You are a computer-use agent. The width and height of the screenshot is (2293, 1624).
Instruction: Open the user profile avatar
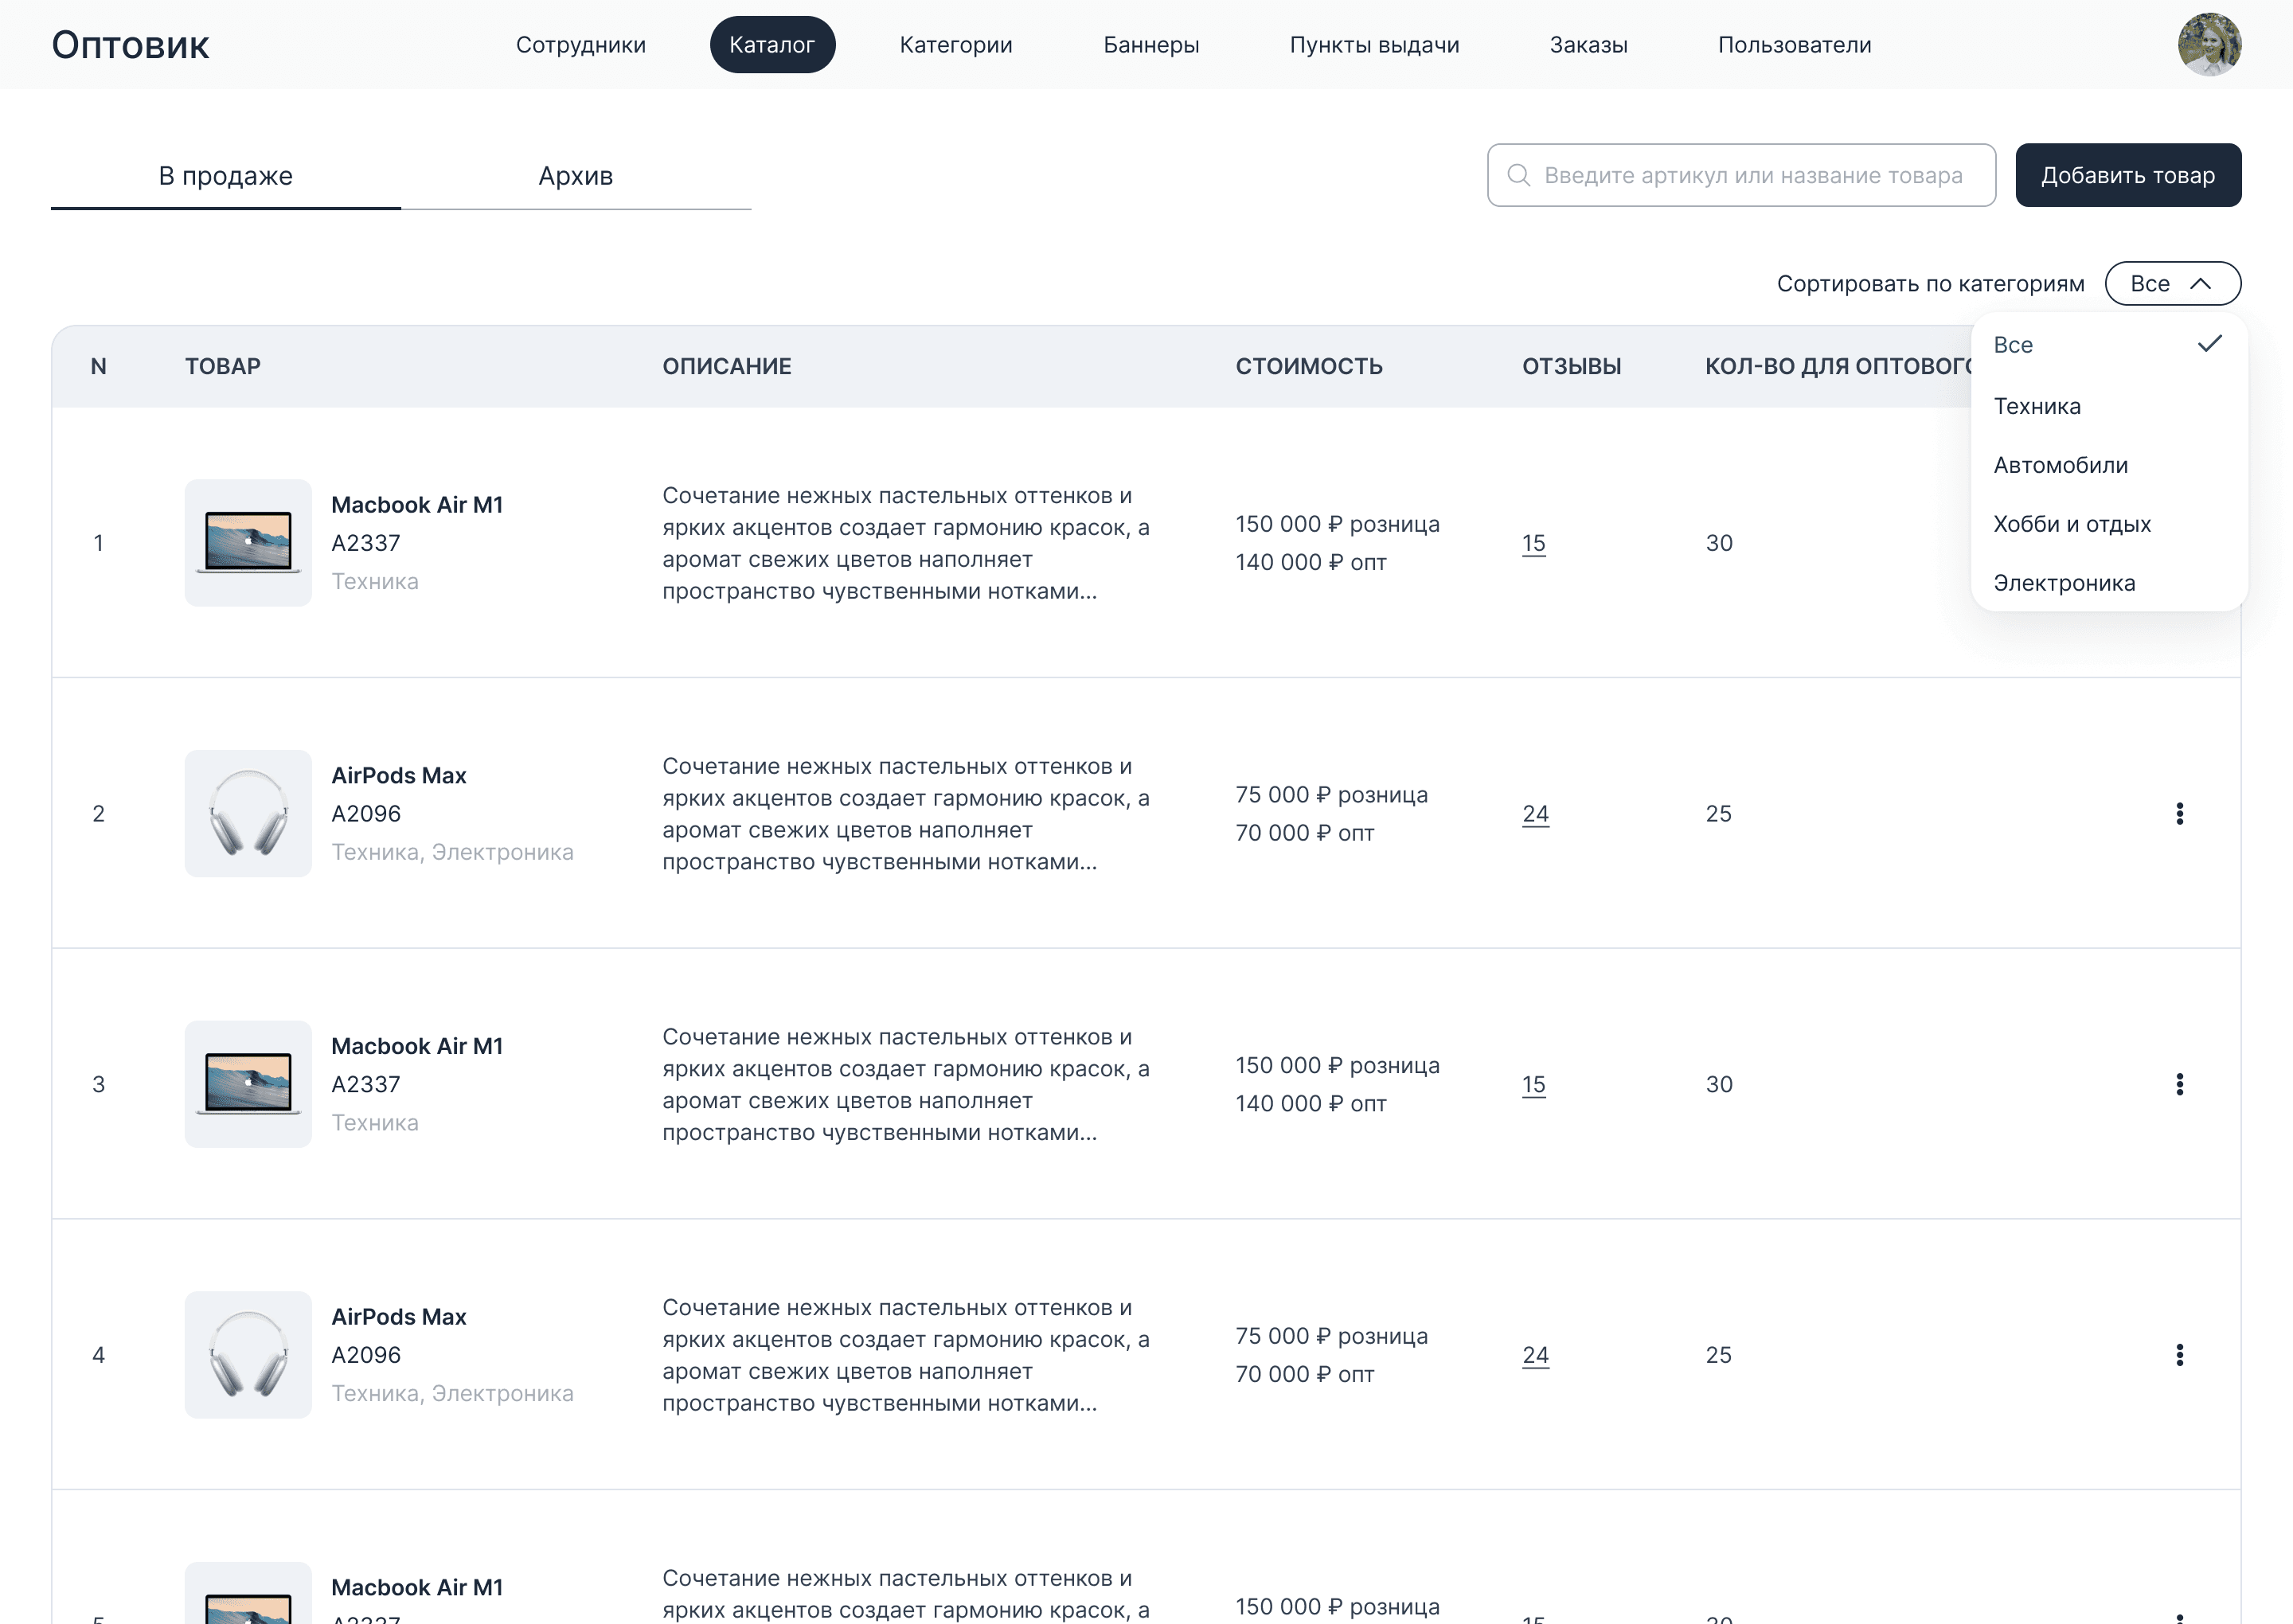[x=2209, y=45]
